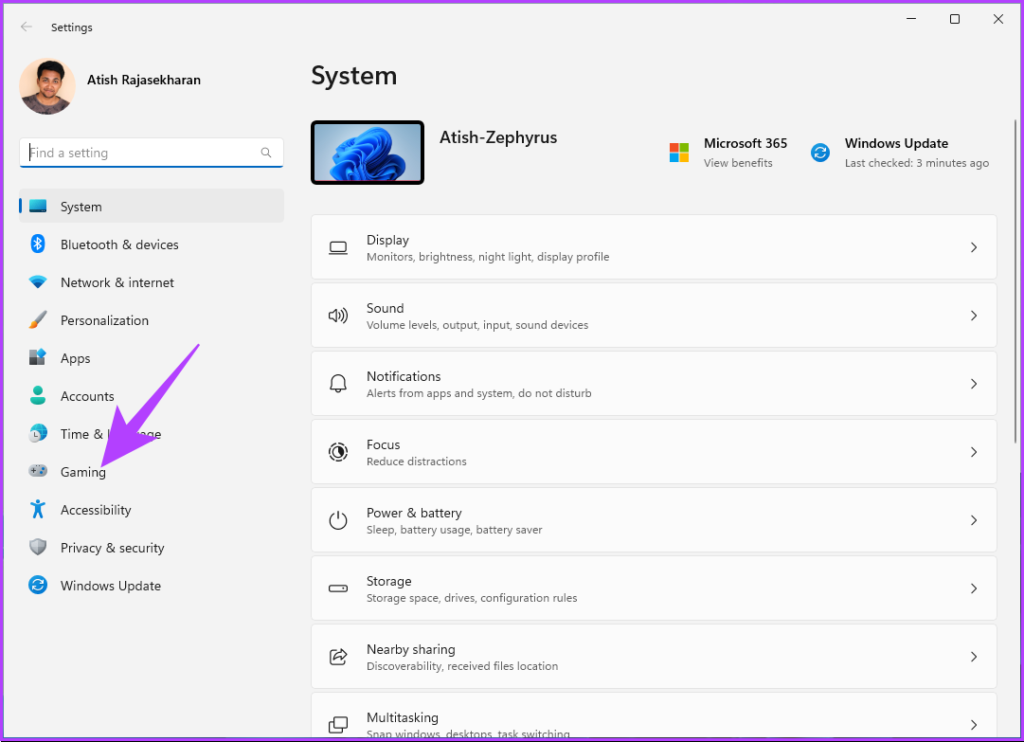Click the Apps icon in sidebar

38,358
